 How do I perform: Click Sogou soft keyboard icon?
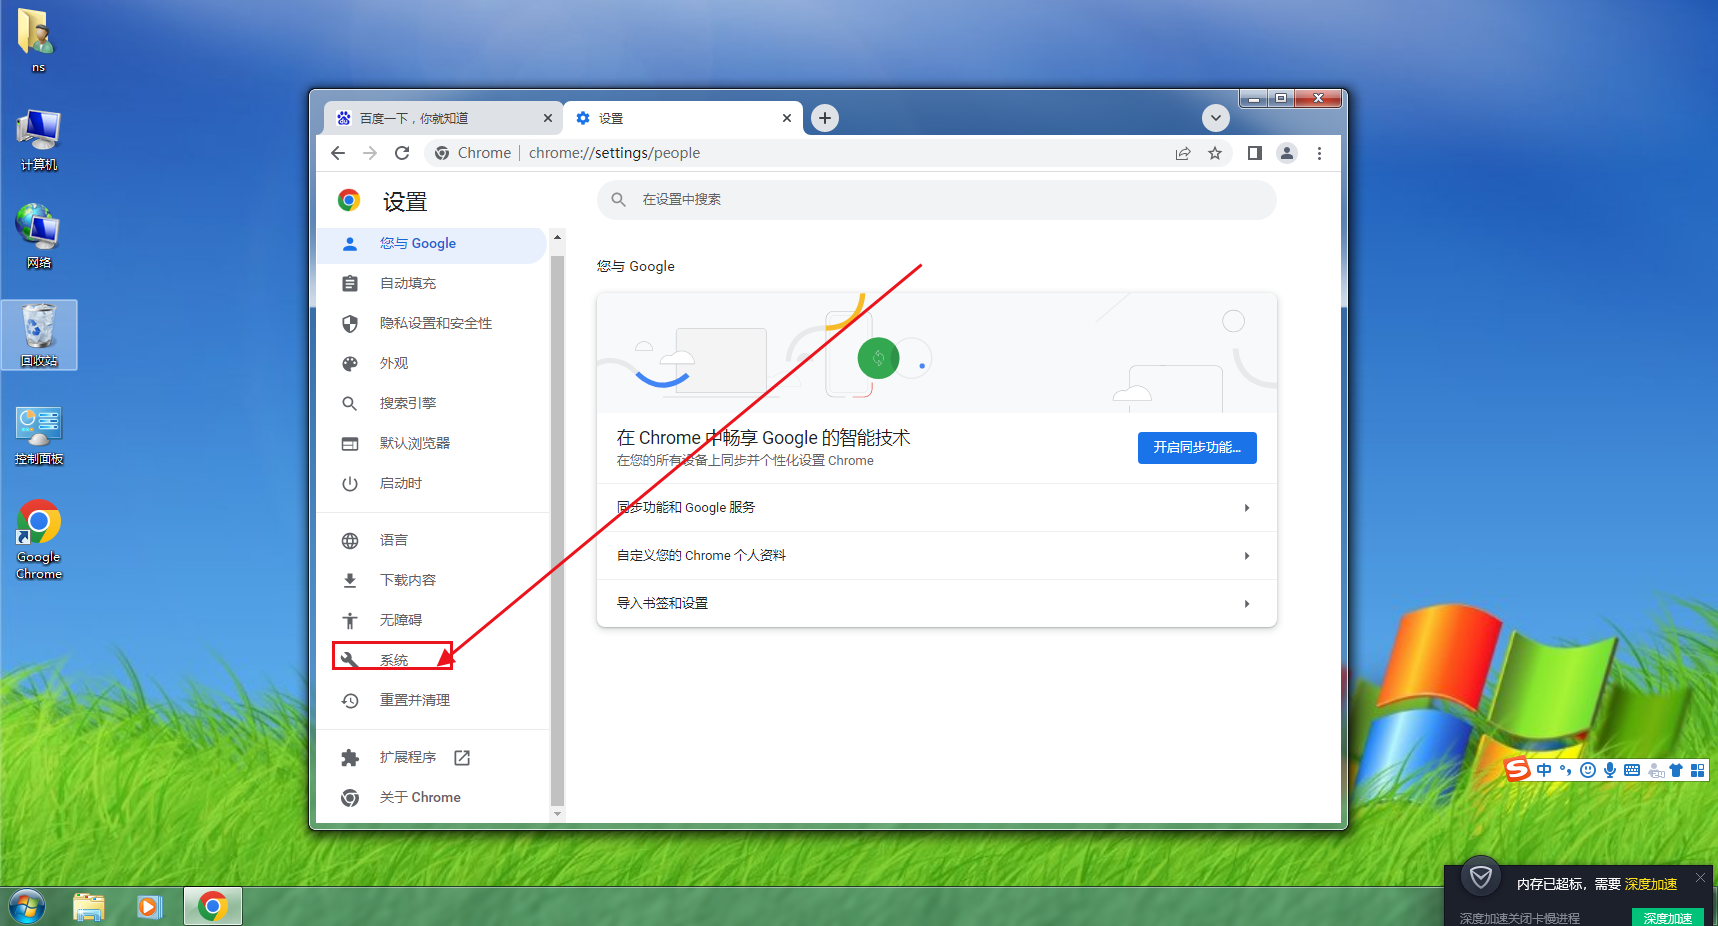[1632, 770]
